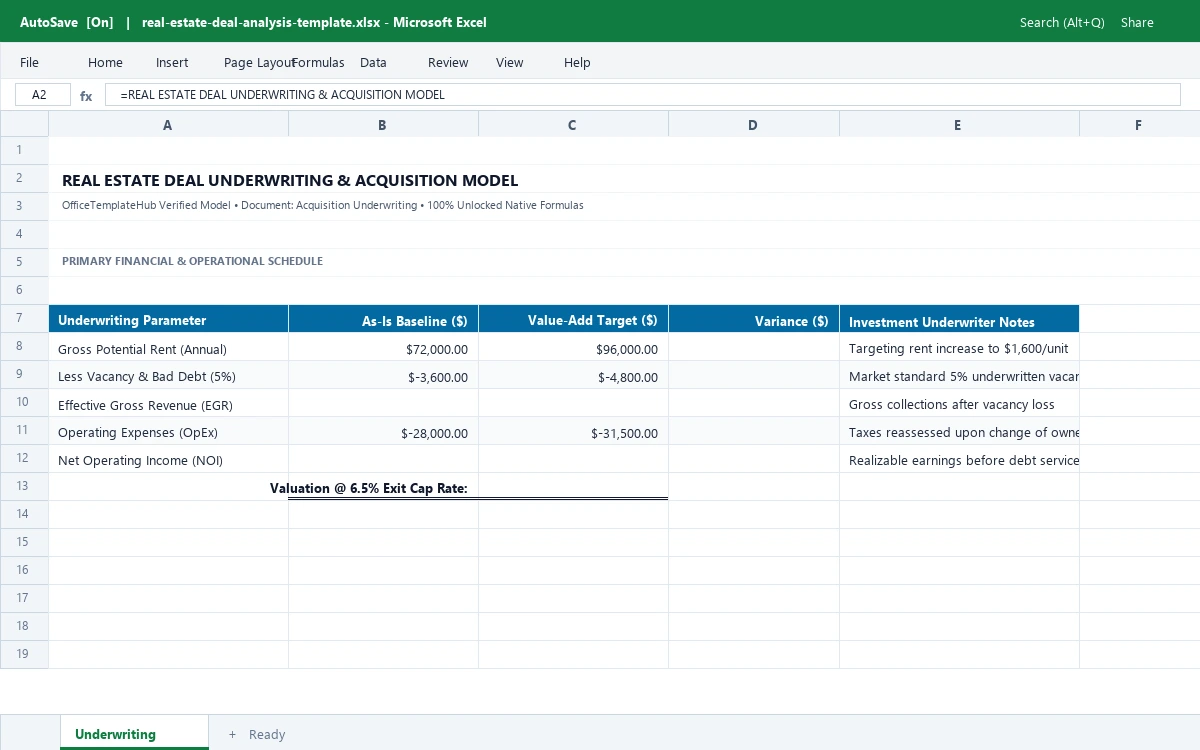
Task: Select the $72,000.00 baseline cell
Action: point(383,349)
